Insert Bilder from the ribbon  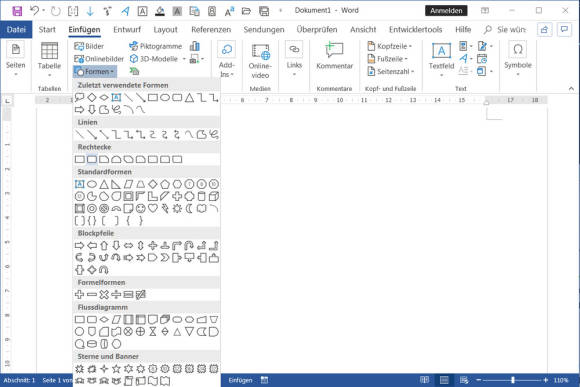(x=89, y=46)
